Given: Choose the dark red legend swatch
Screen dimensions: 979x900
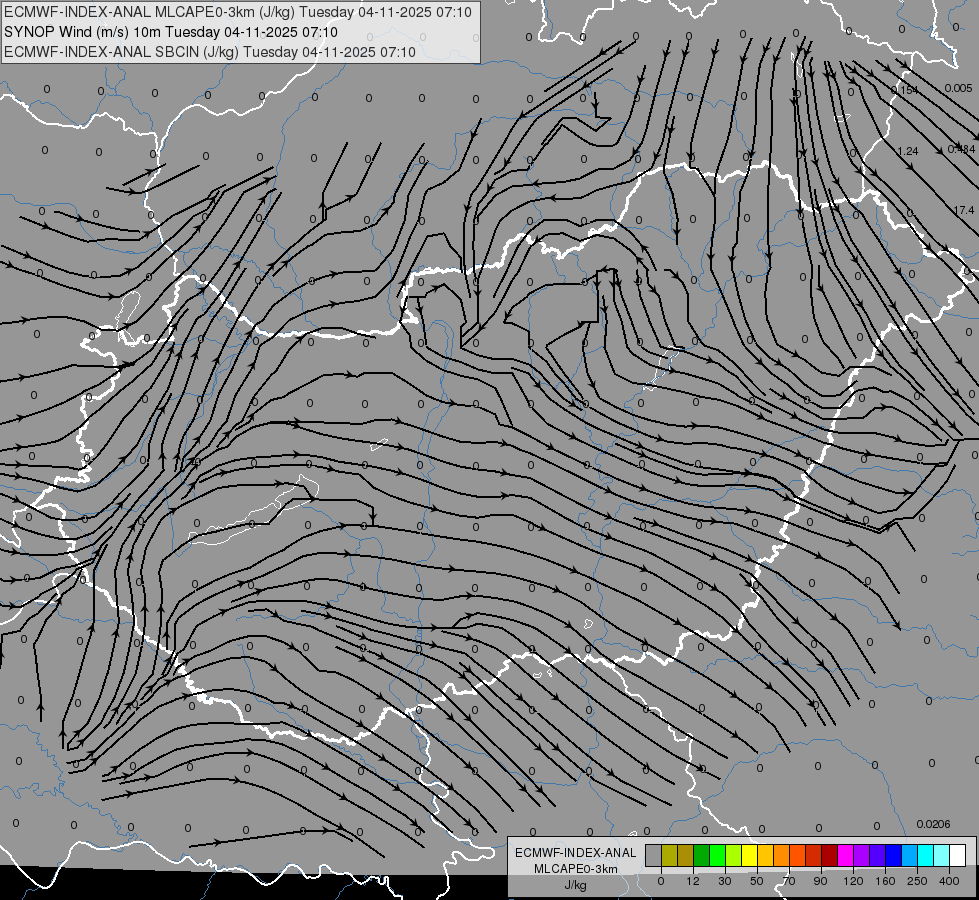Looking at the screenshot, I should tap(830, 855).
